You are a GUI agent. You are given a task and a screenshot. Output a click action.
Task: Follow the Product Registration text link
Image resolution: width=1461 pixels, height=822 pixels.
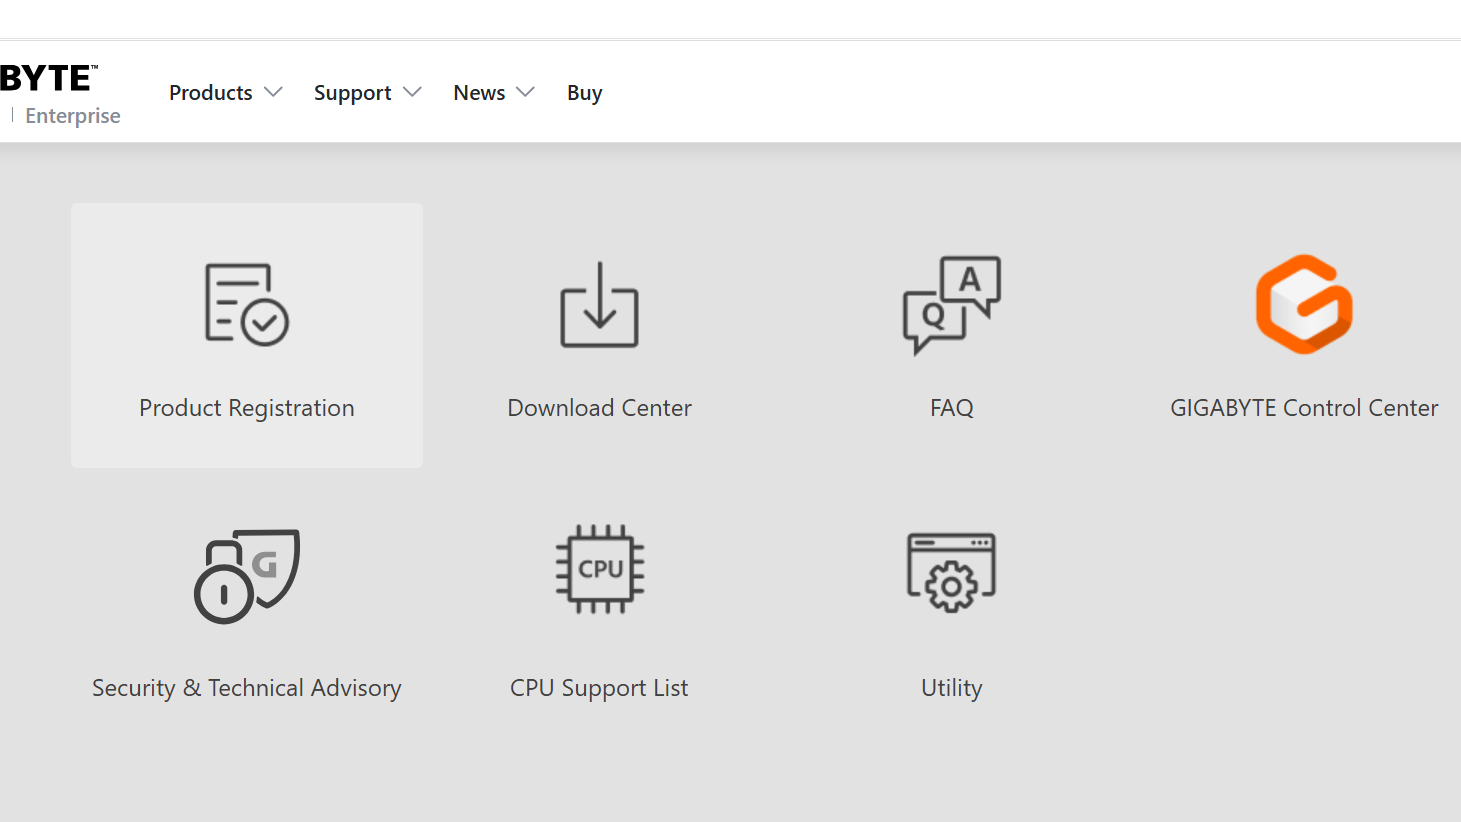point(247,408)
